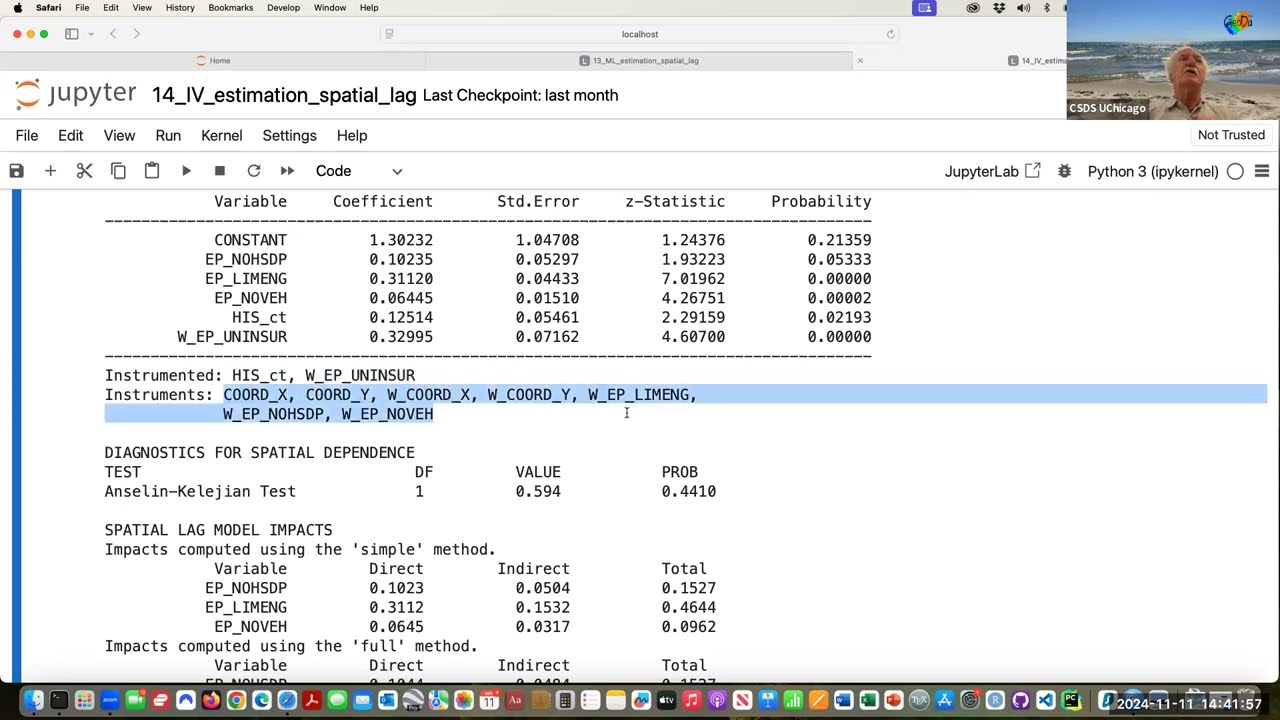Open notebook in JupyterLab
The height and width of the screenshot is (720, 1280).
(993, 171)
